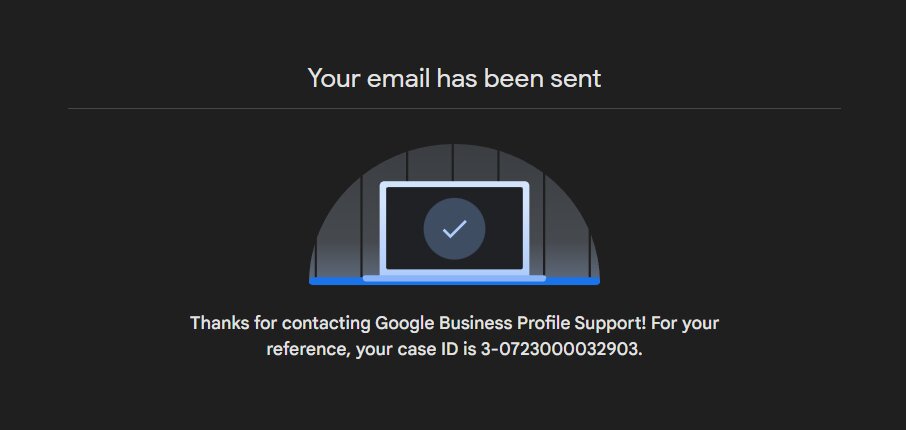Click the striped arch above the laptop
The image size is (906, 430).
pos(454,162)
